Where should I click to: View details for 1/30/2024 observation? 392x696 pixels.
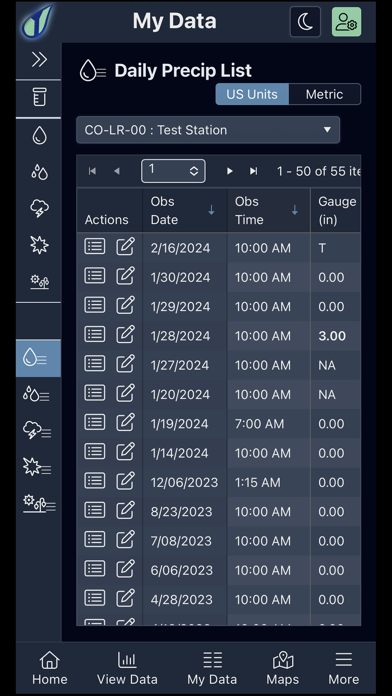(95, 276)
